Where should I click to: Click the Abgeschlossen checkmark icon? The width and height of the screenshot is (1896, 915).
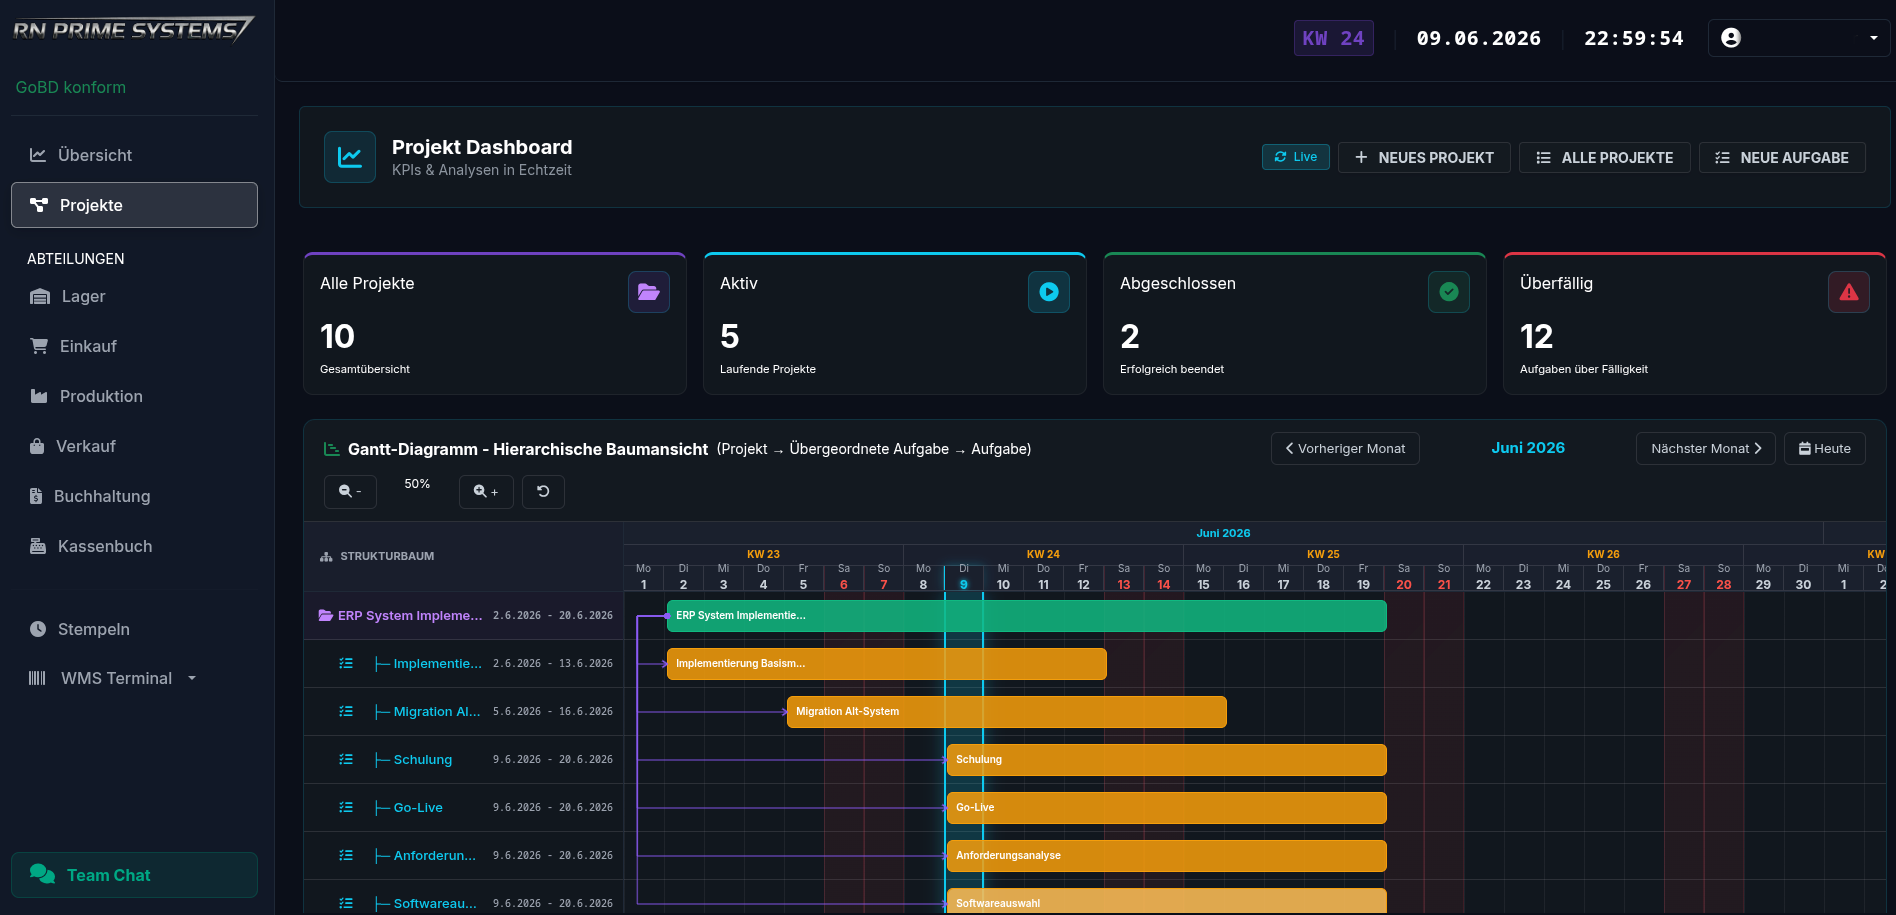click(x=1449, y=292)
